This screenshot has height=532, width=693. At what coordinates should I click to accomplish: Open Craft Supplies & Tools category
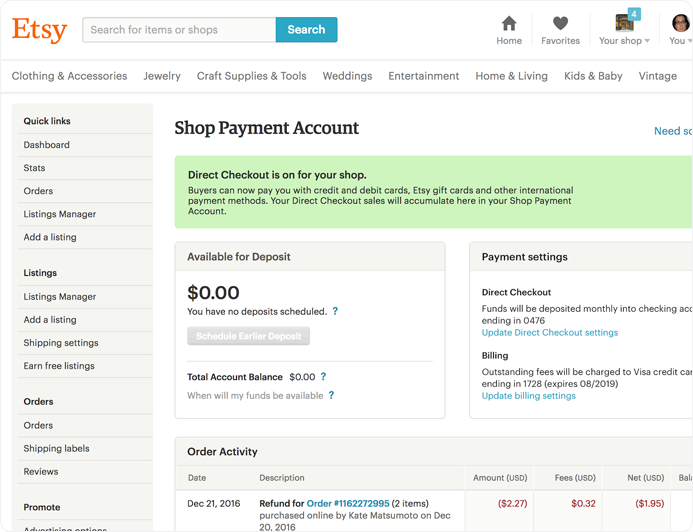[251, 76]
